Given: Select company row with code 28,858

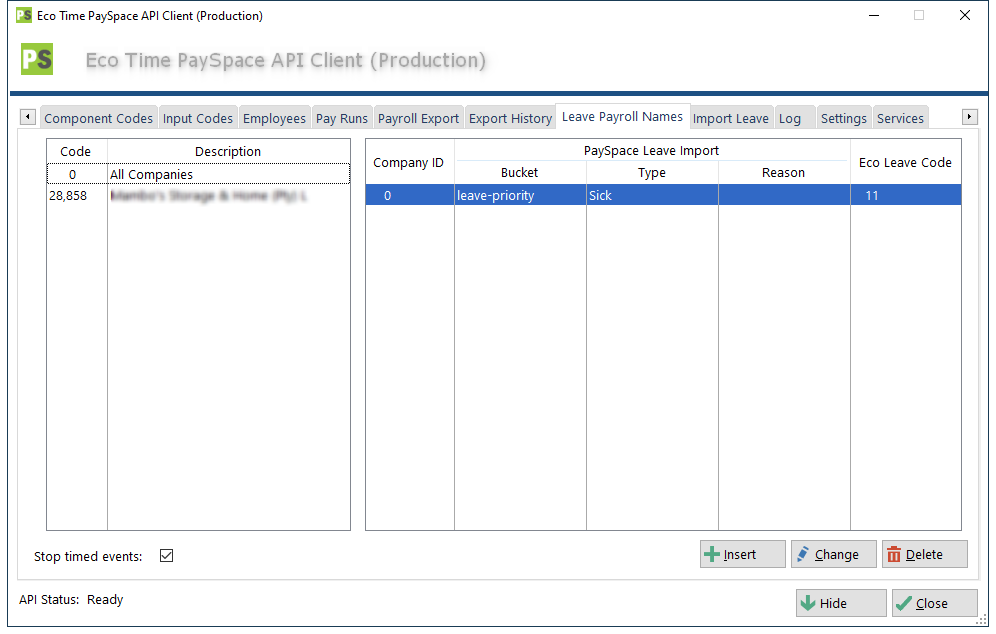Looking at the screenshot, I should pos(198,196).
